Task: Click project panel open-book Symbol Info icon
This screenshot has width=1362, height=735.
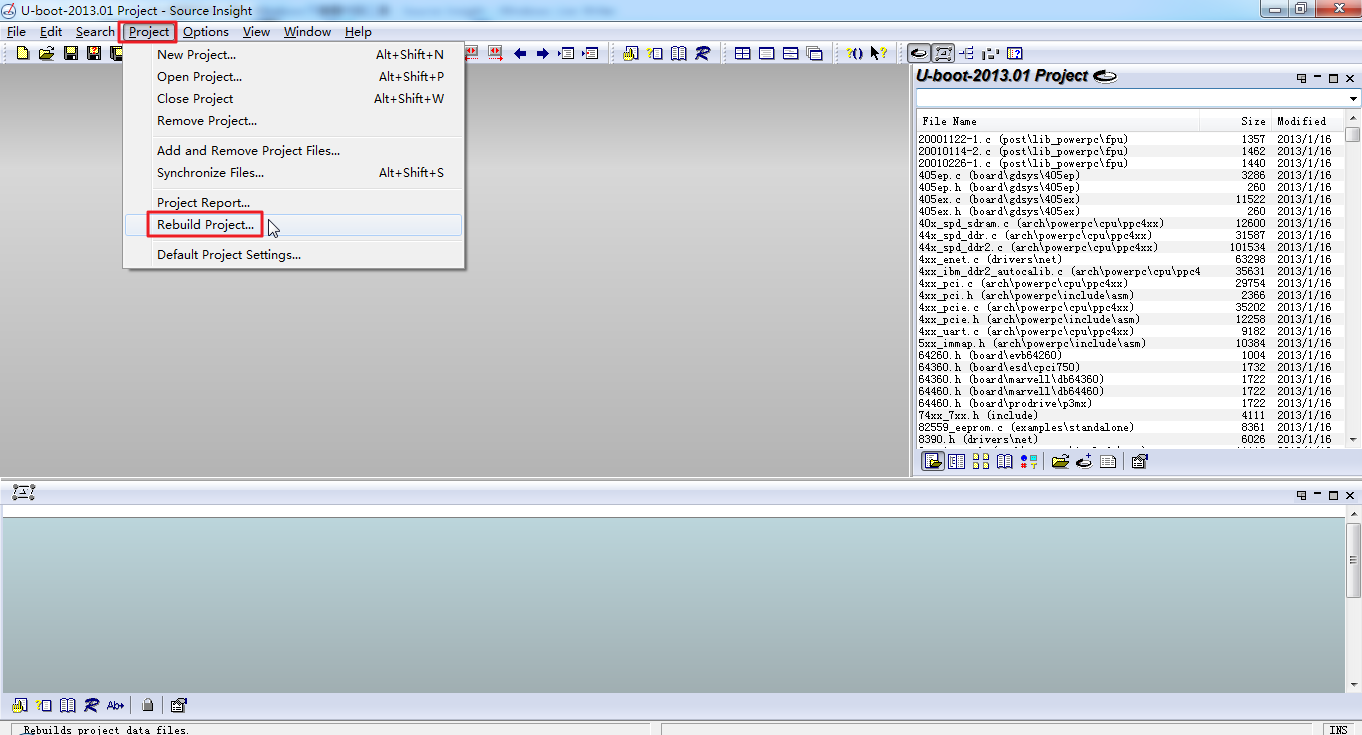Action: point(1005,461)
